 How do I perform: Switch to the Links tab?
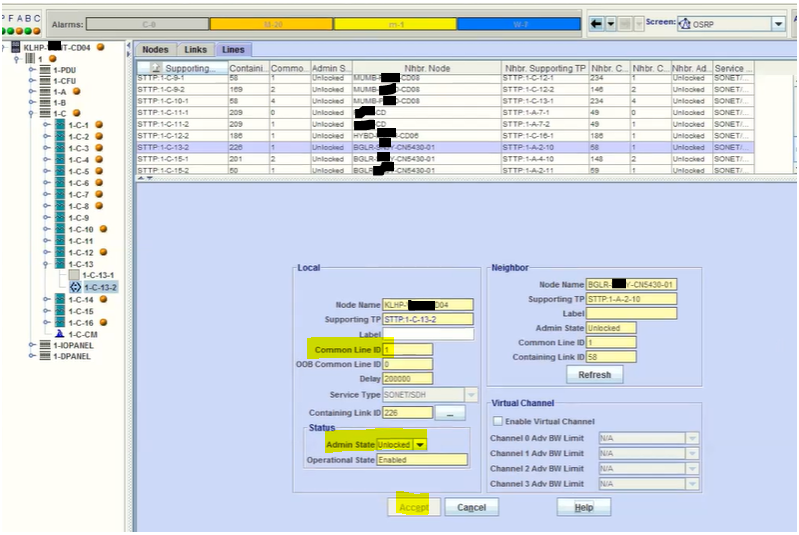pyautogui.click(x=196, y=49)
